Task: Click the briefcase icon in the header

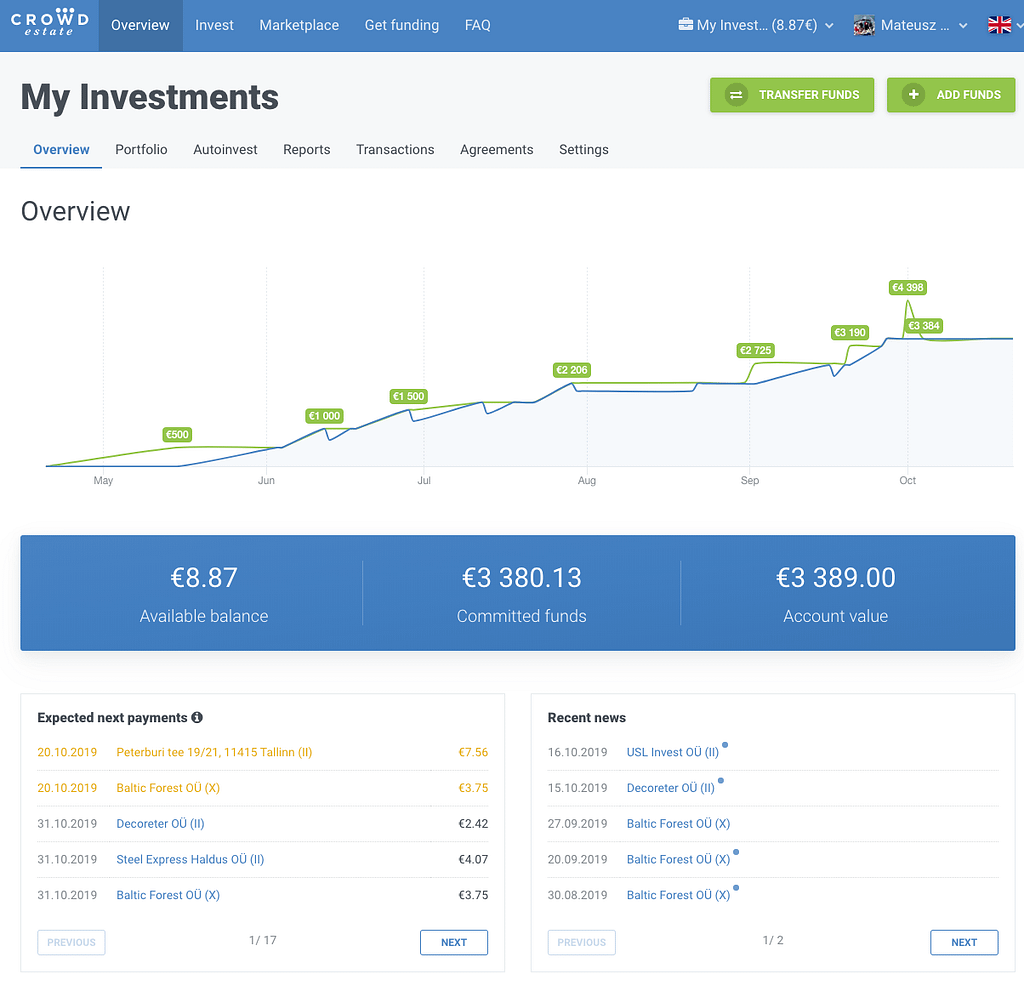Action: pyautogui.click(x=685, y=25)
